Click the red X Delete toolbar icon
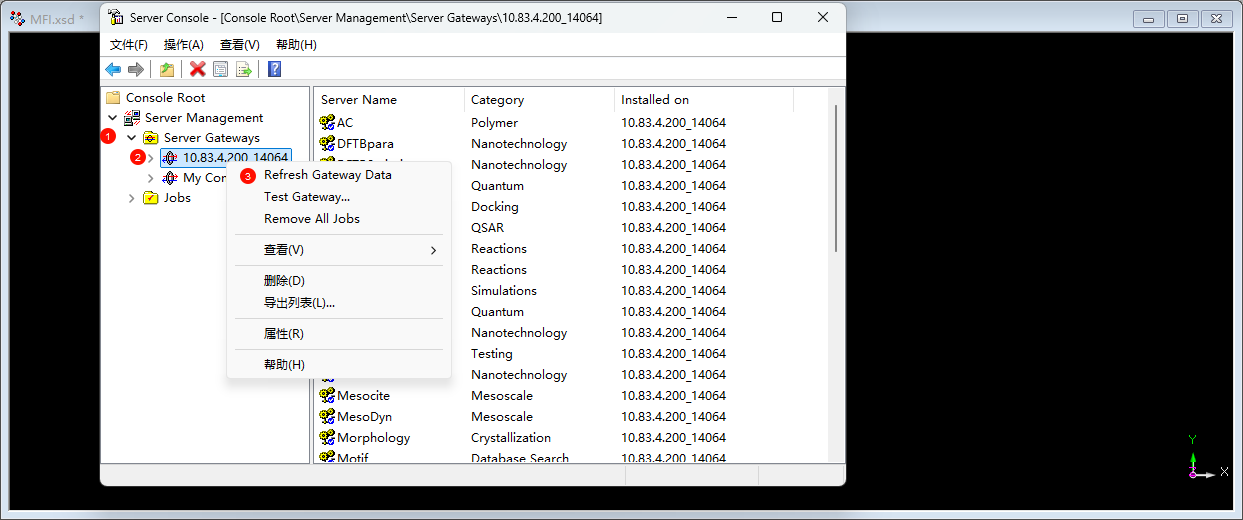 (x=198, y=69)
